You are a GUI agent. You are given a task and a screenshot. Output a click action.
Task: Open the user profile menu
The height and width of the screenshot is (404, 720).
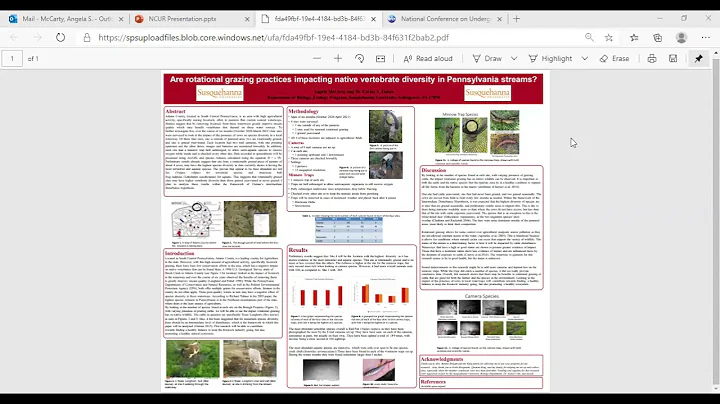click(681, 38)
